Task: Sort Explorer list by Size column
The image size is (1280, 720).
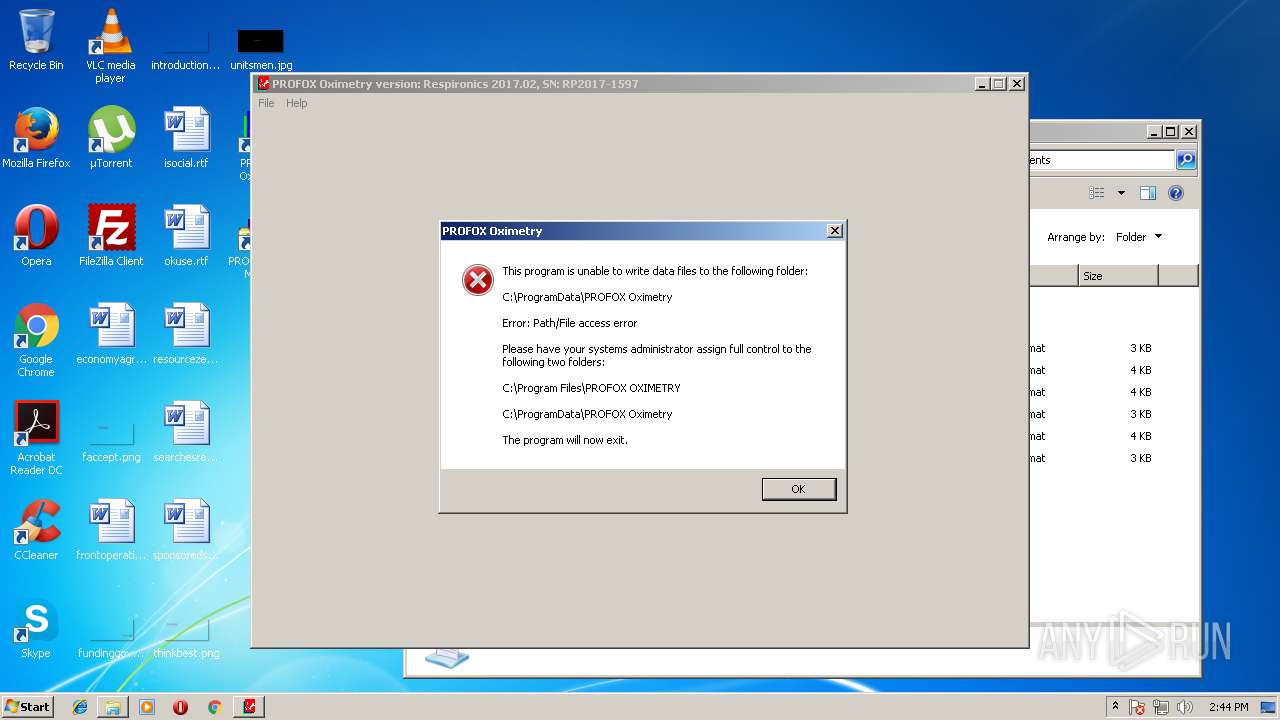Action: [1118, 276]
